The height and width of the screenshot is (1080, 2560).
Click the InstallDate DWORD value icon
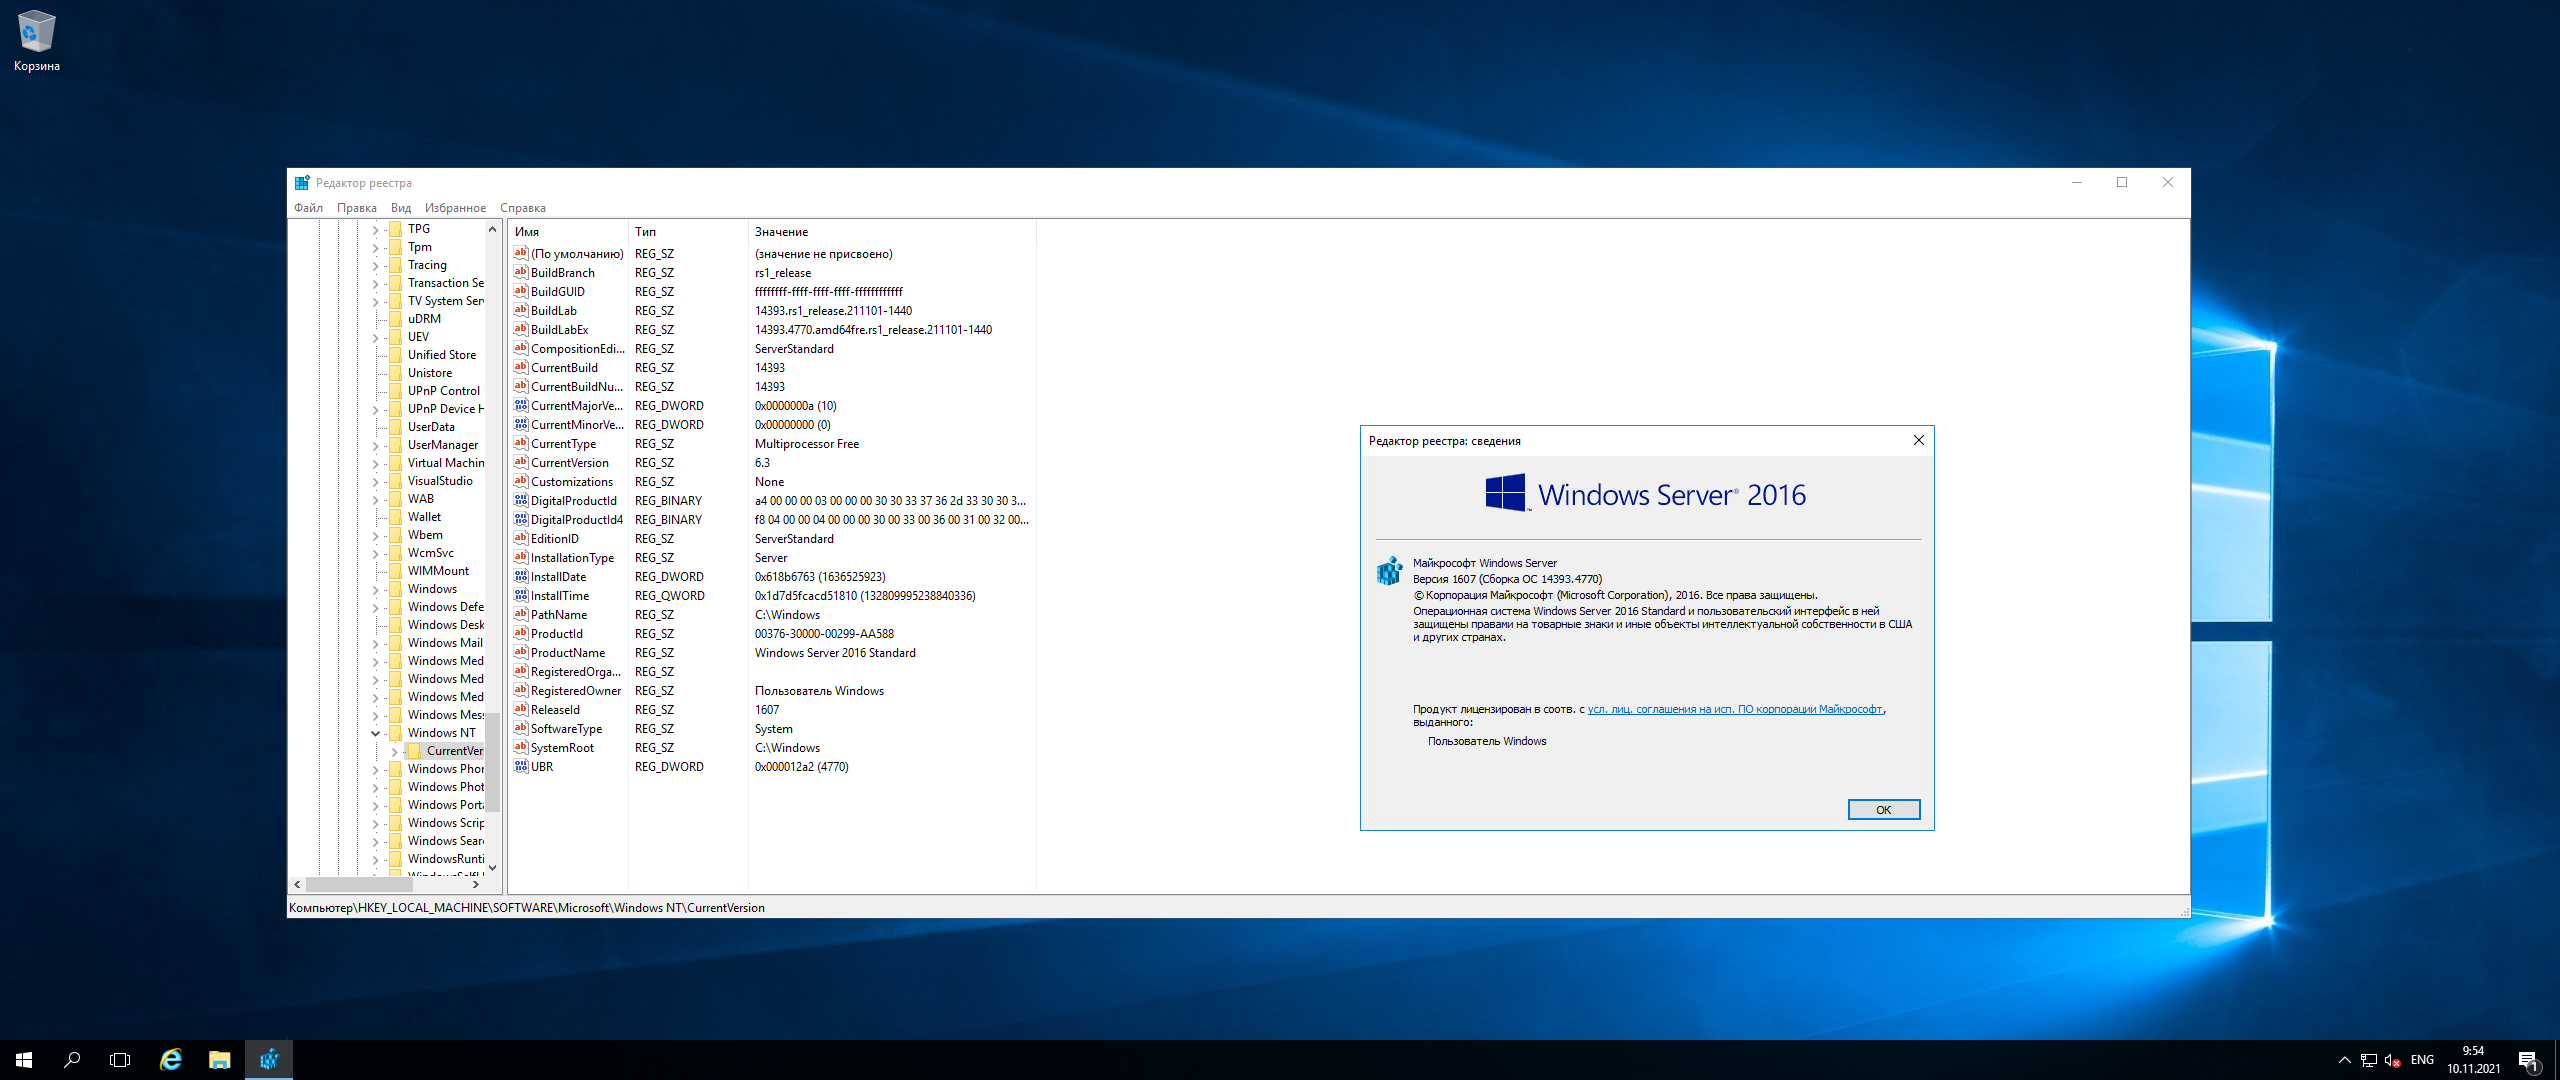pos(520,576)
